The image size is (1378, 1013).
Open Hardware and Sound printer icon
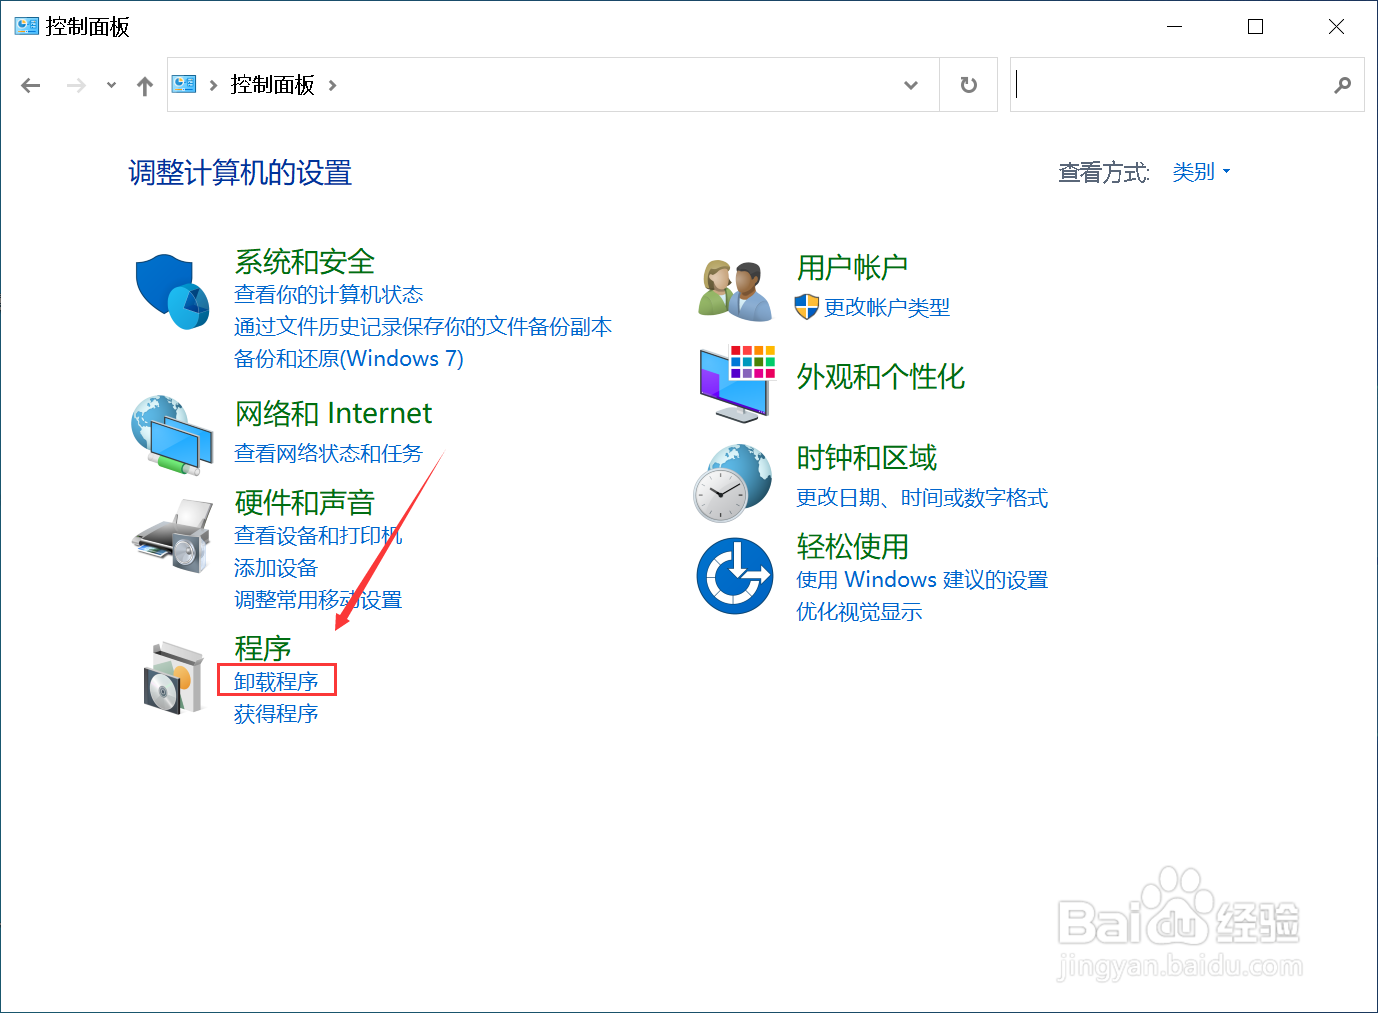pos(172,536)
